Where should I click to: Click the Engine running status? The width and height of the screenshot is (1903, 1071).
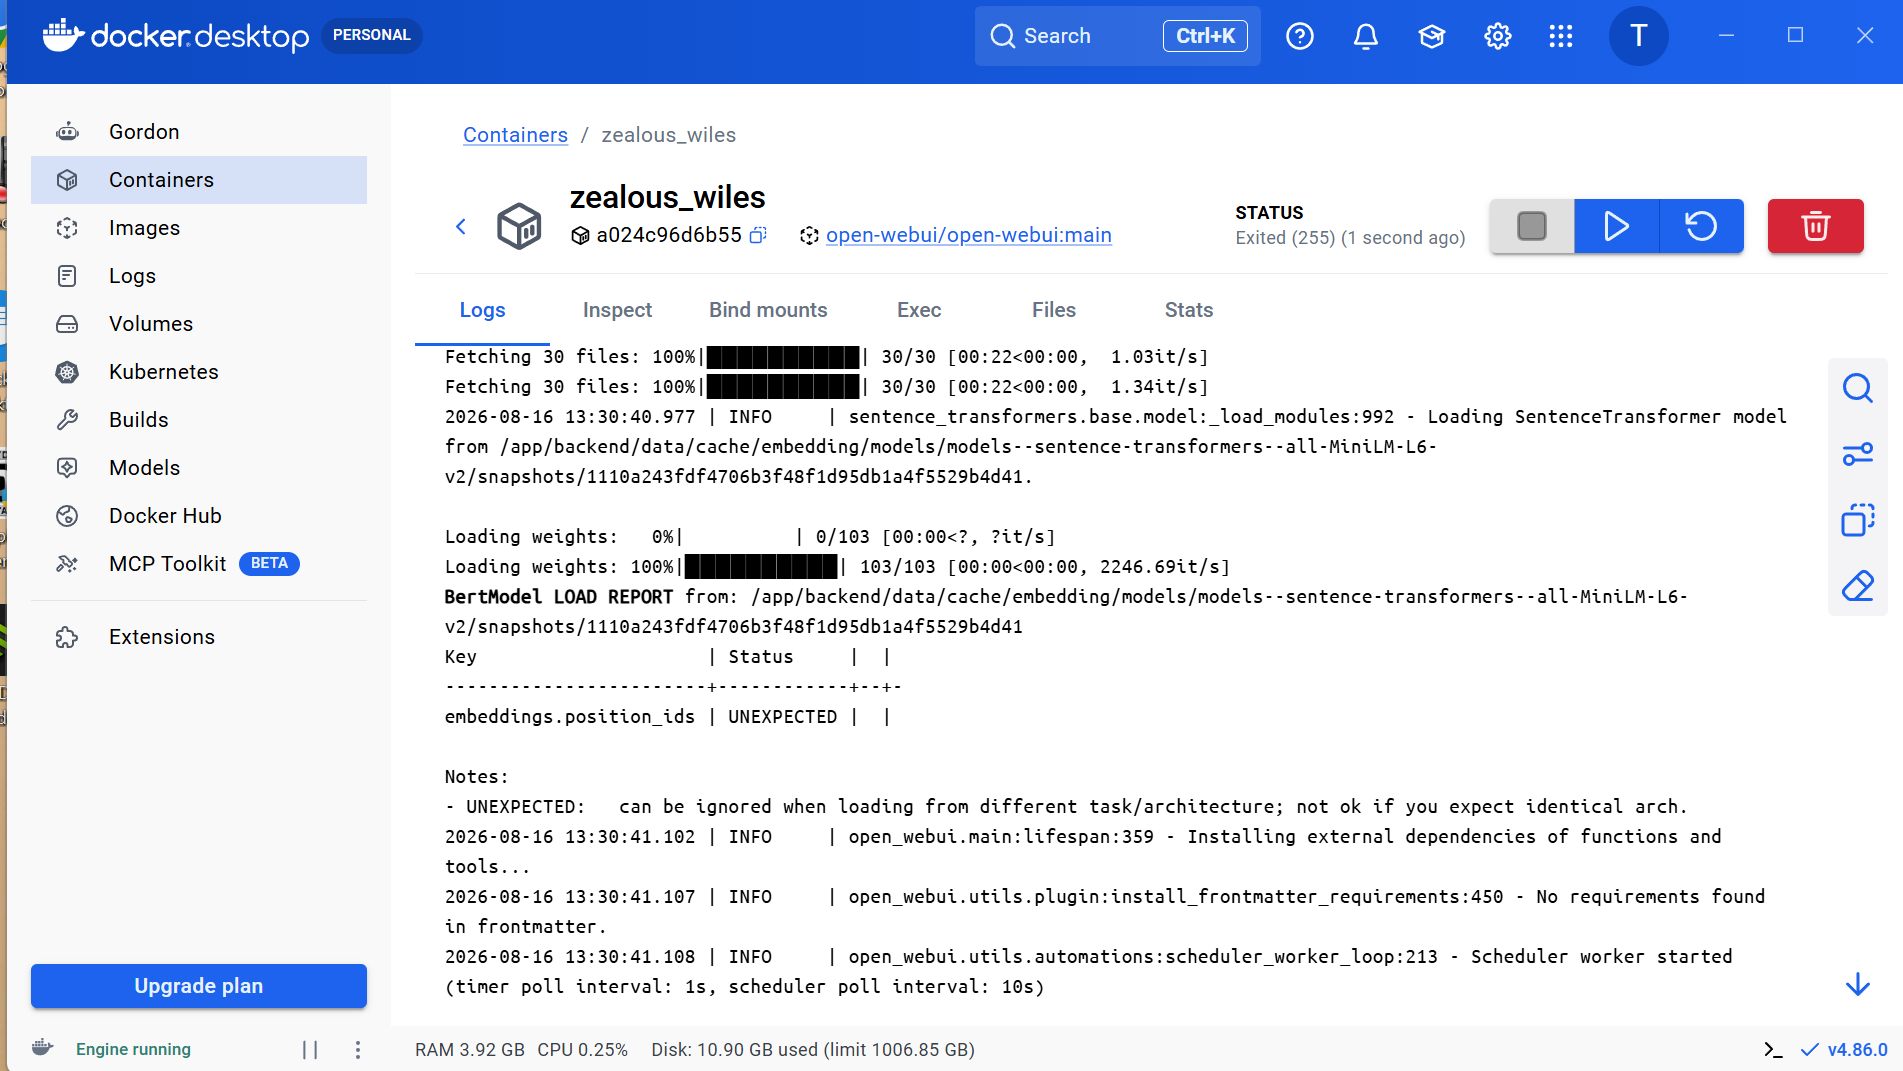[x=133, y=1049]
